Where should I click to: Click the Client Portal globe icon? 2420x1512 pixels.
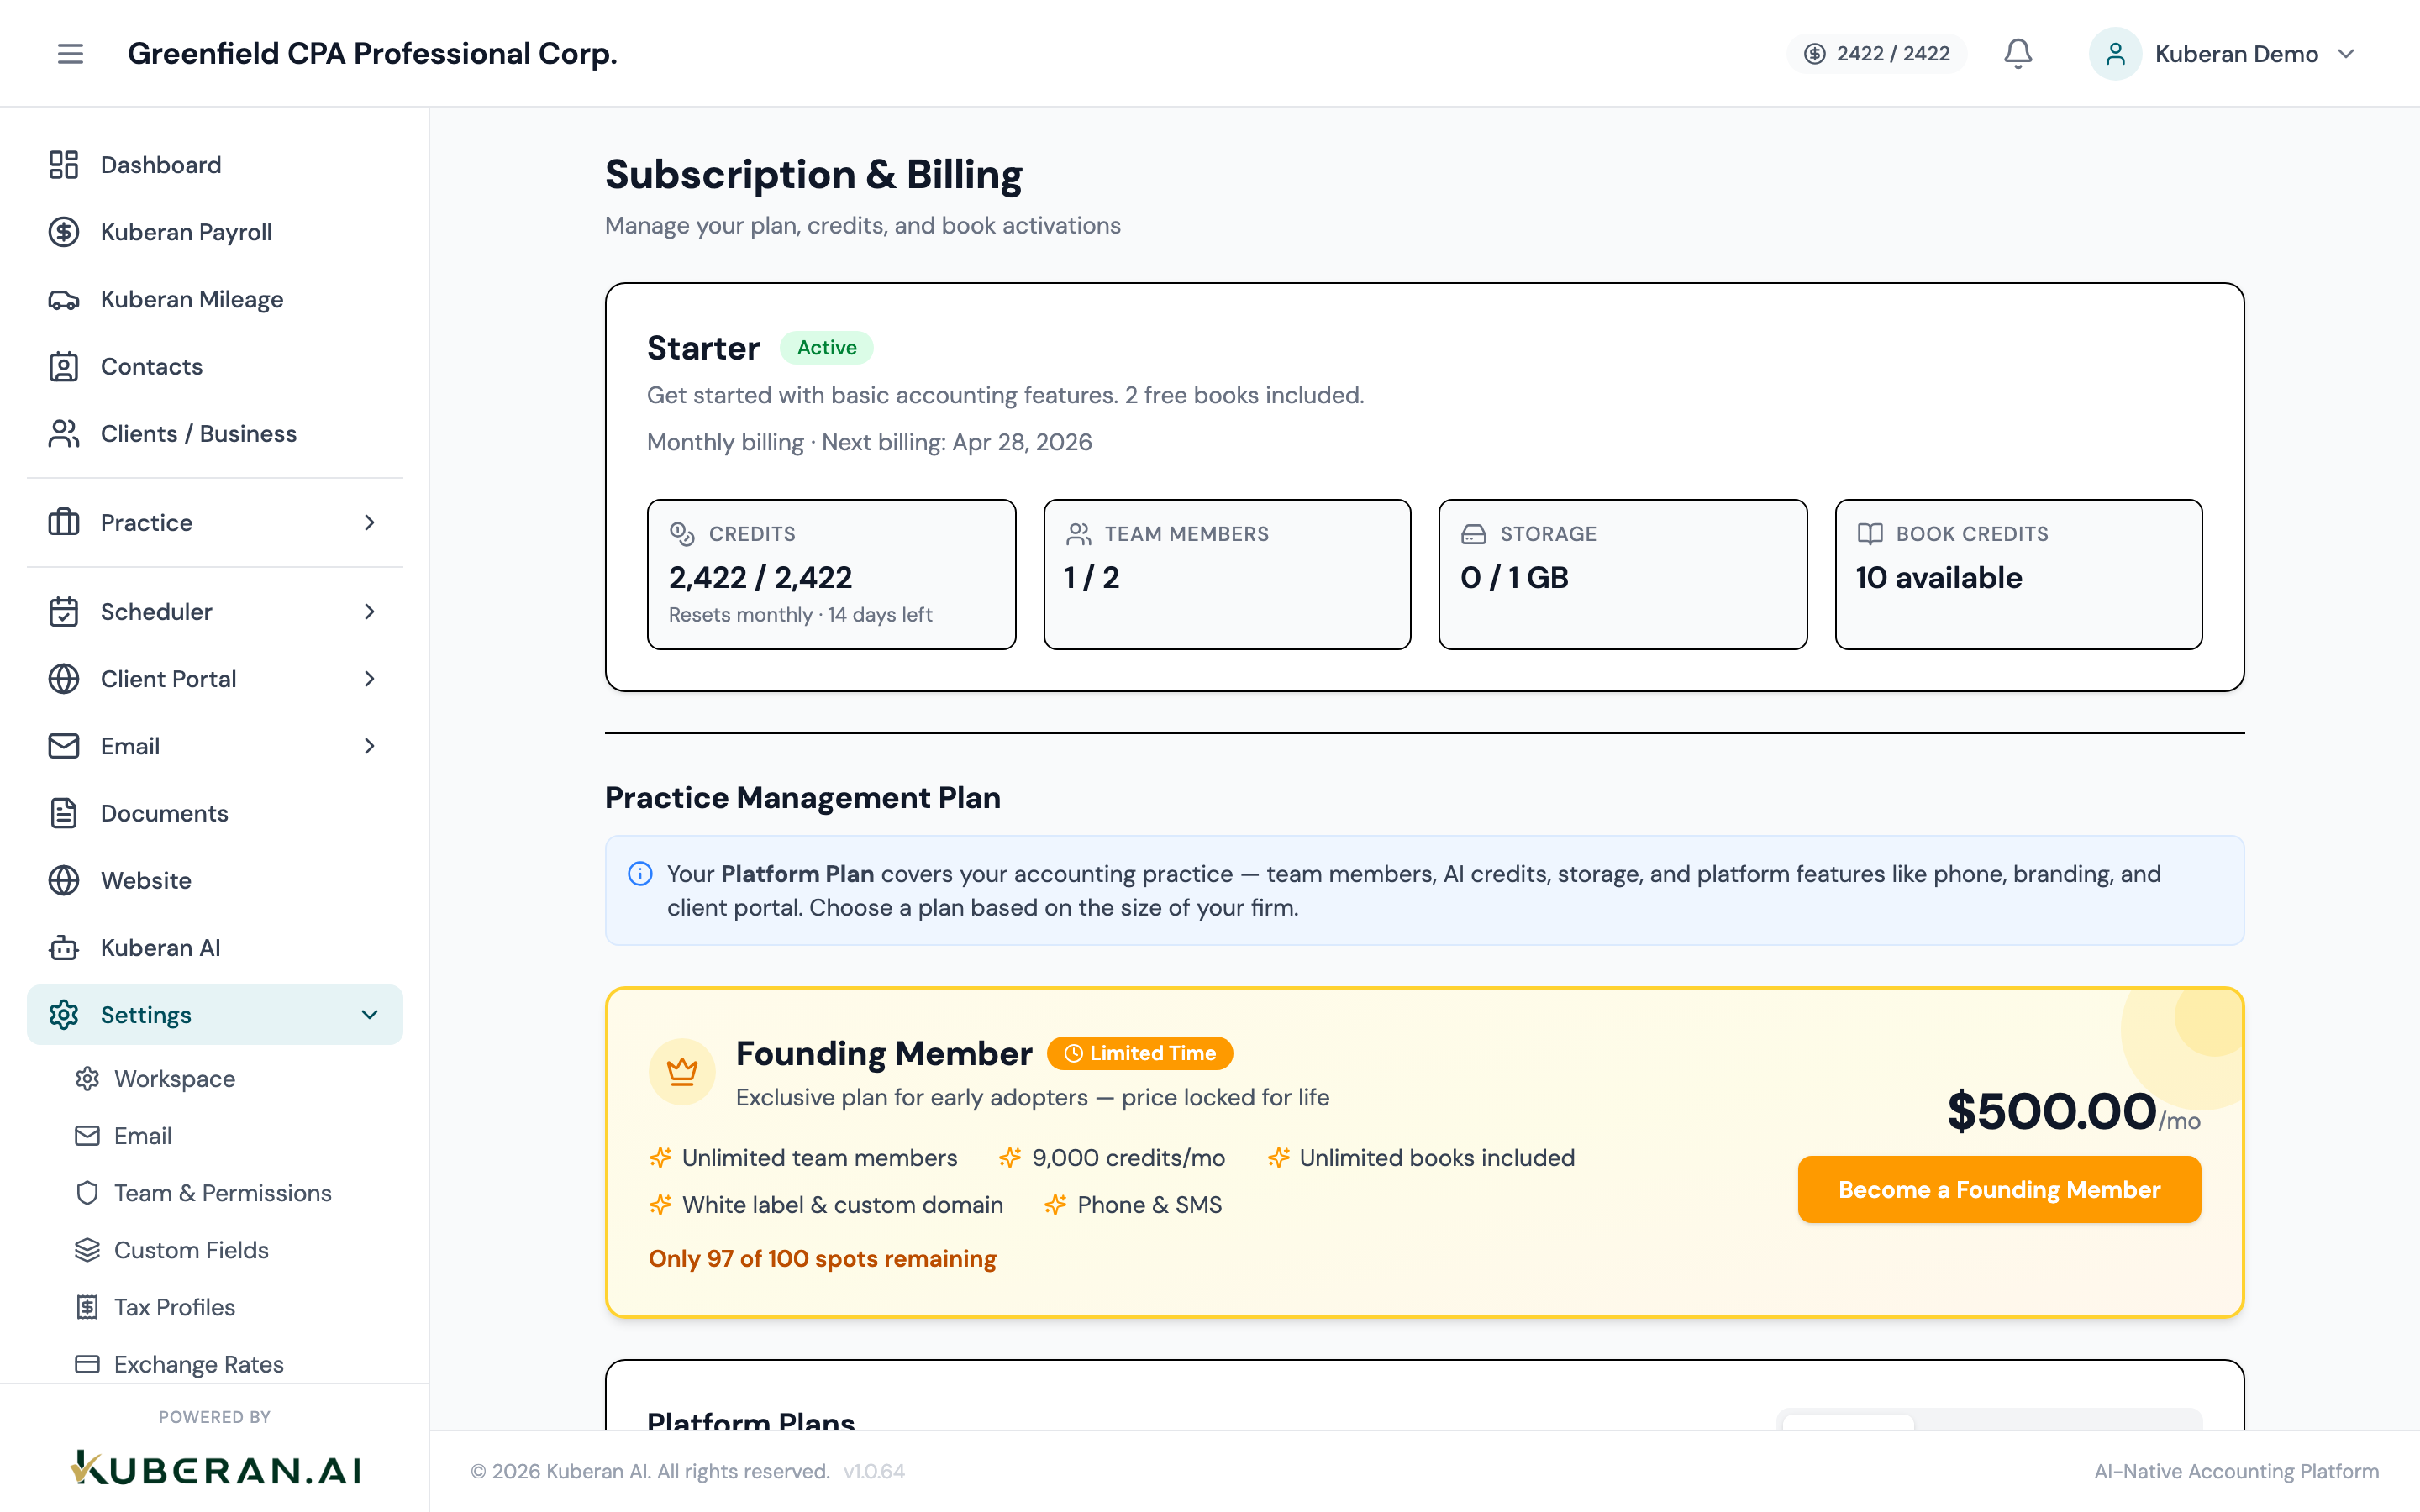(64, 679)
